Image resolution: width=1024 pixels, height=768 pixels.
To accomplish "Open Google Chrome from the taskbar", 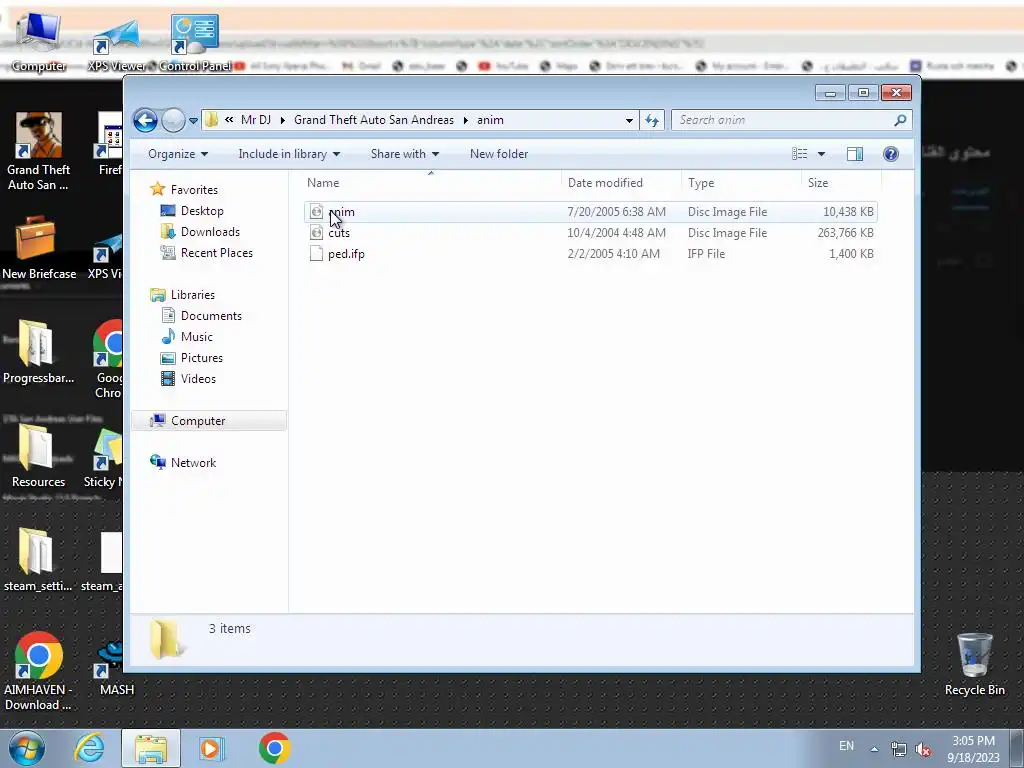I will click(274, 748).
